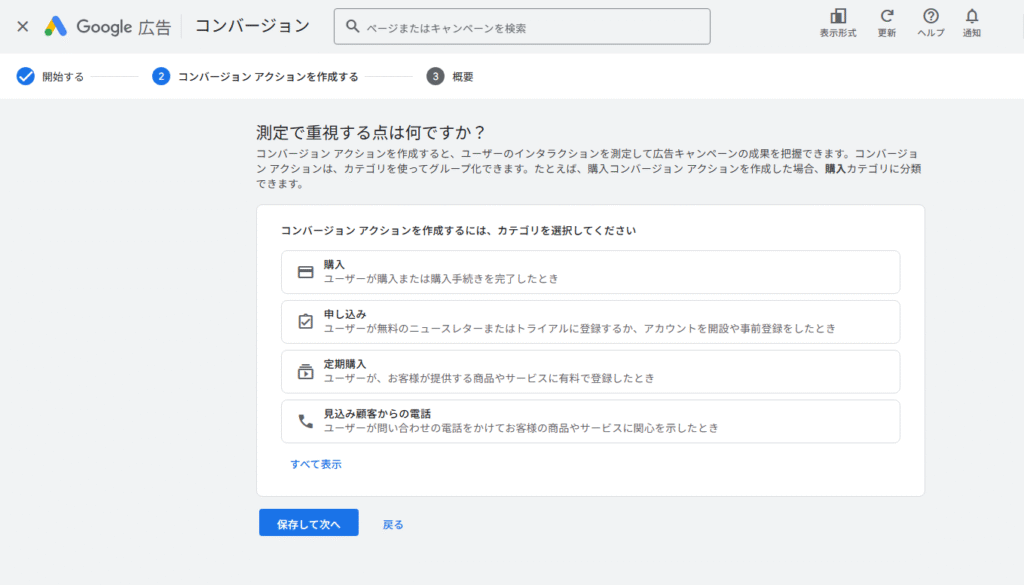1024x585 pixels.
Task: Open the page search dropdown field
Action: coord(522,26)
